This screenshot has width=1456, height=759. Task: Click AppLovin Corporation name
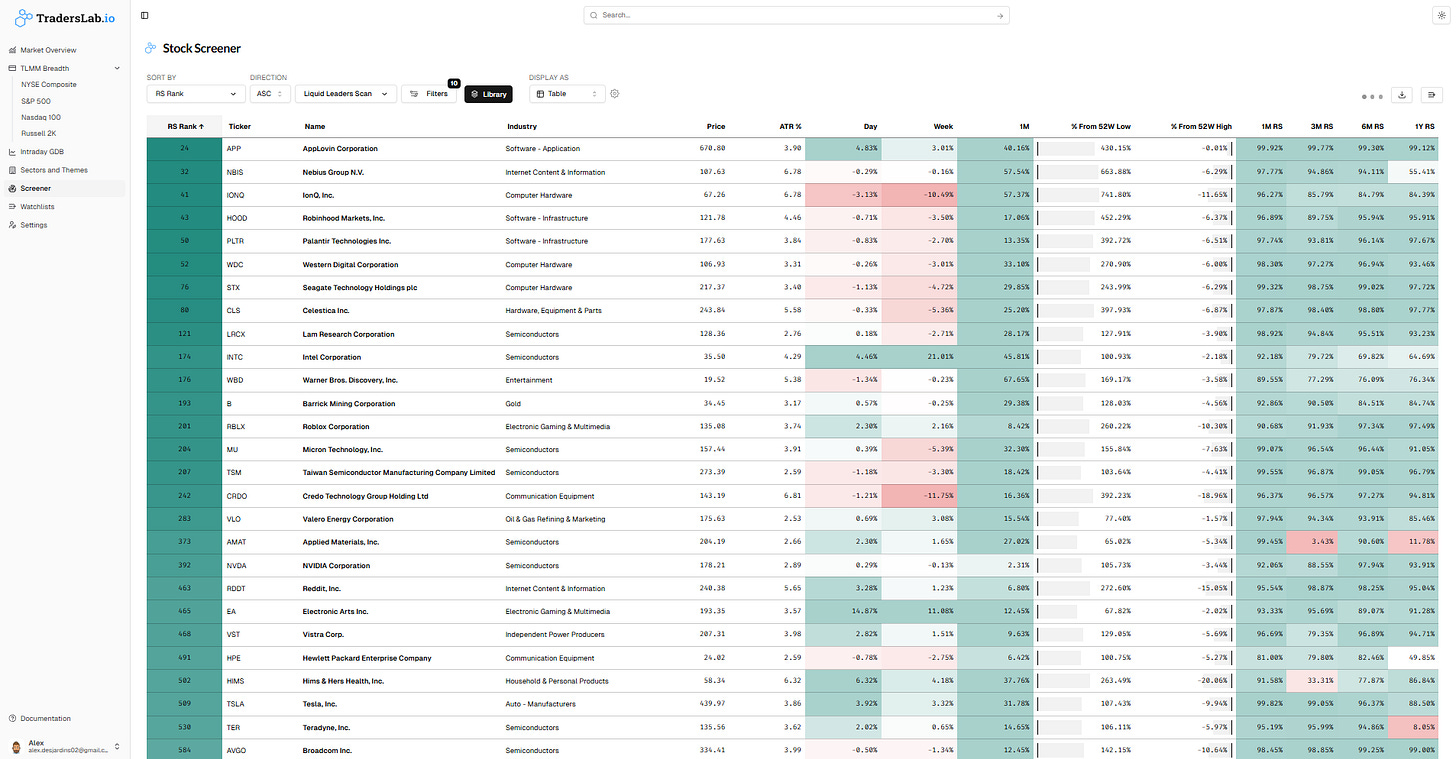(x=340, y=149)
